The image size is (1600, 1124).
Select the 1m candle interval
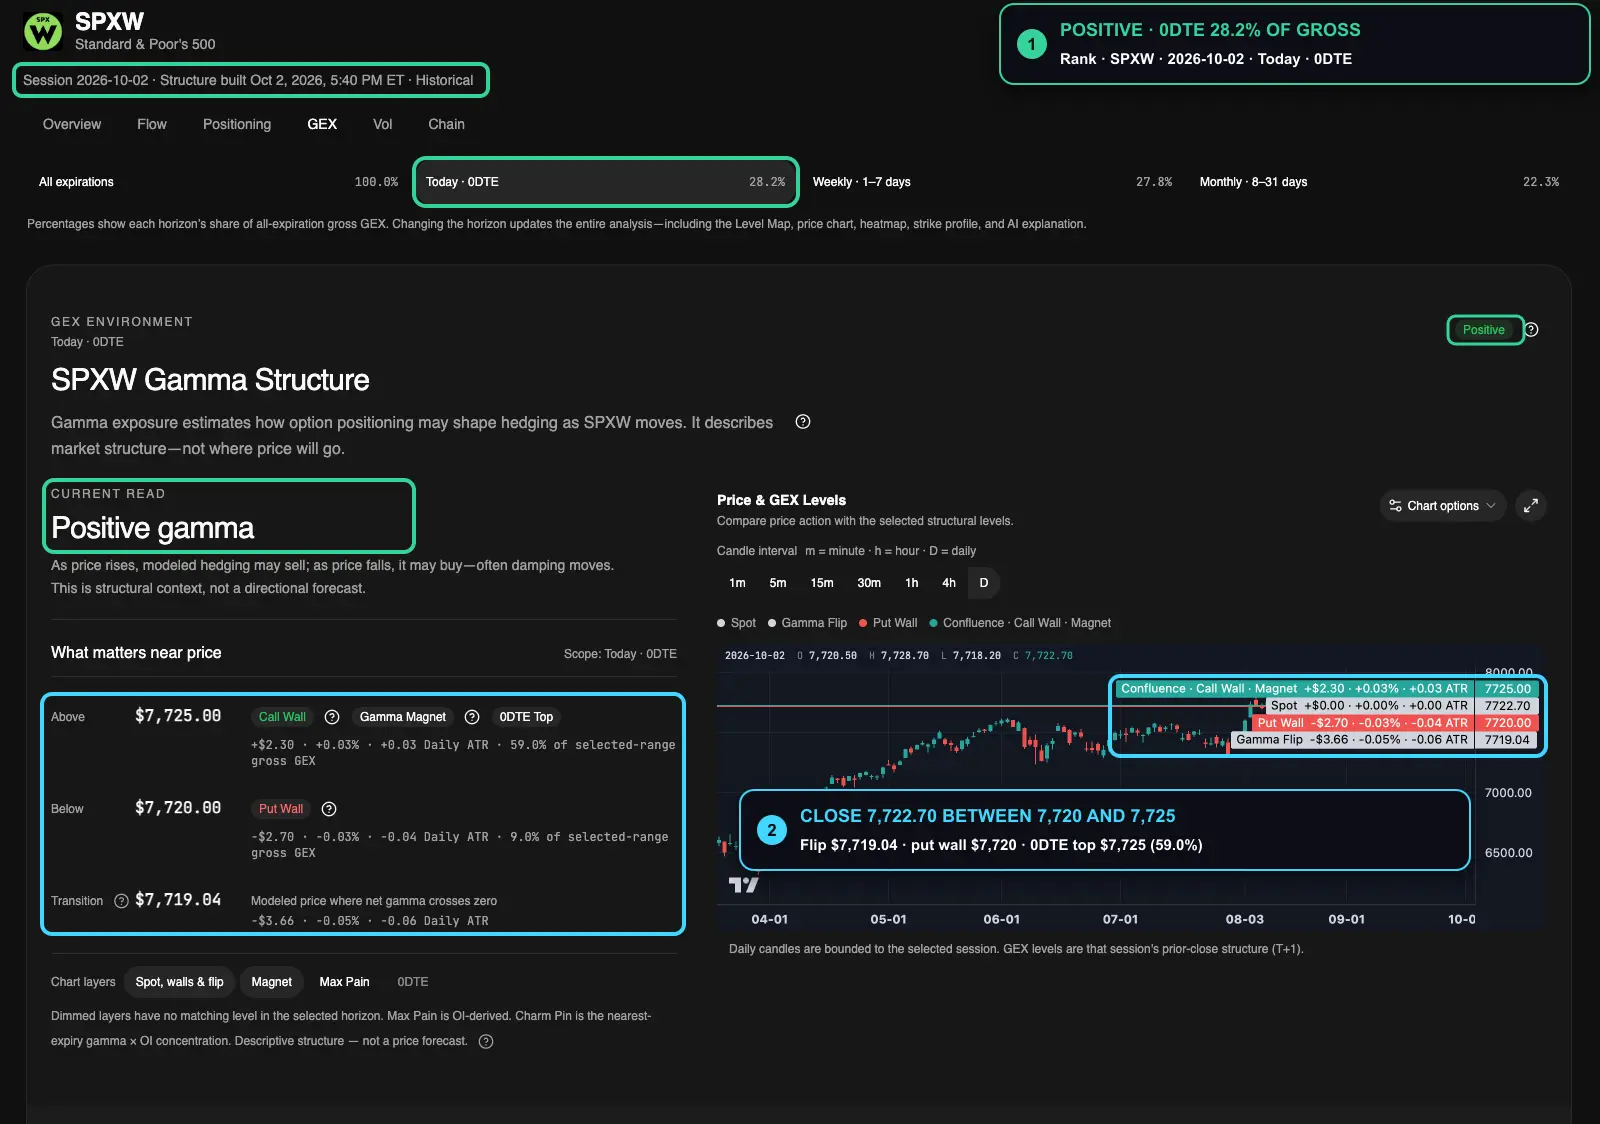tap(737, 583)
